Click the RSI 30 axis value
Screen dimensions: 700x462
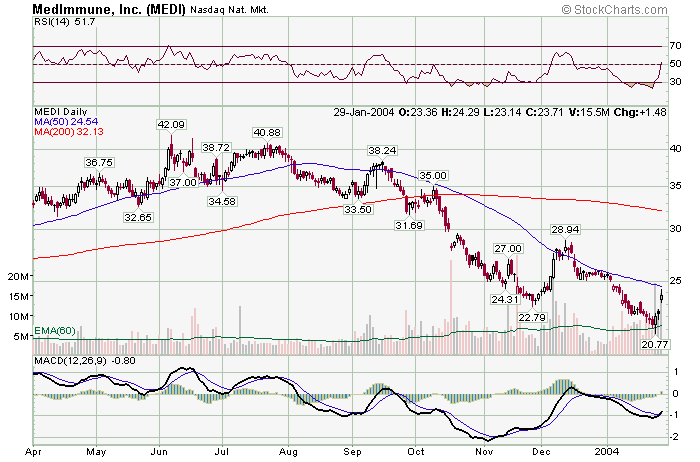(x=675, y=82)
